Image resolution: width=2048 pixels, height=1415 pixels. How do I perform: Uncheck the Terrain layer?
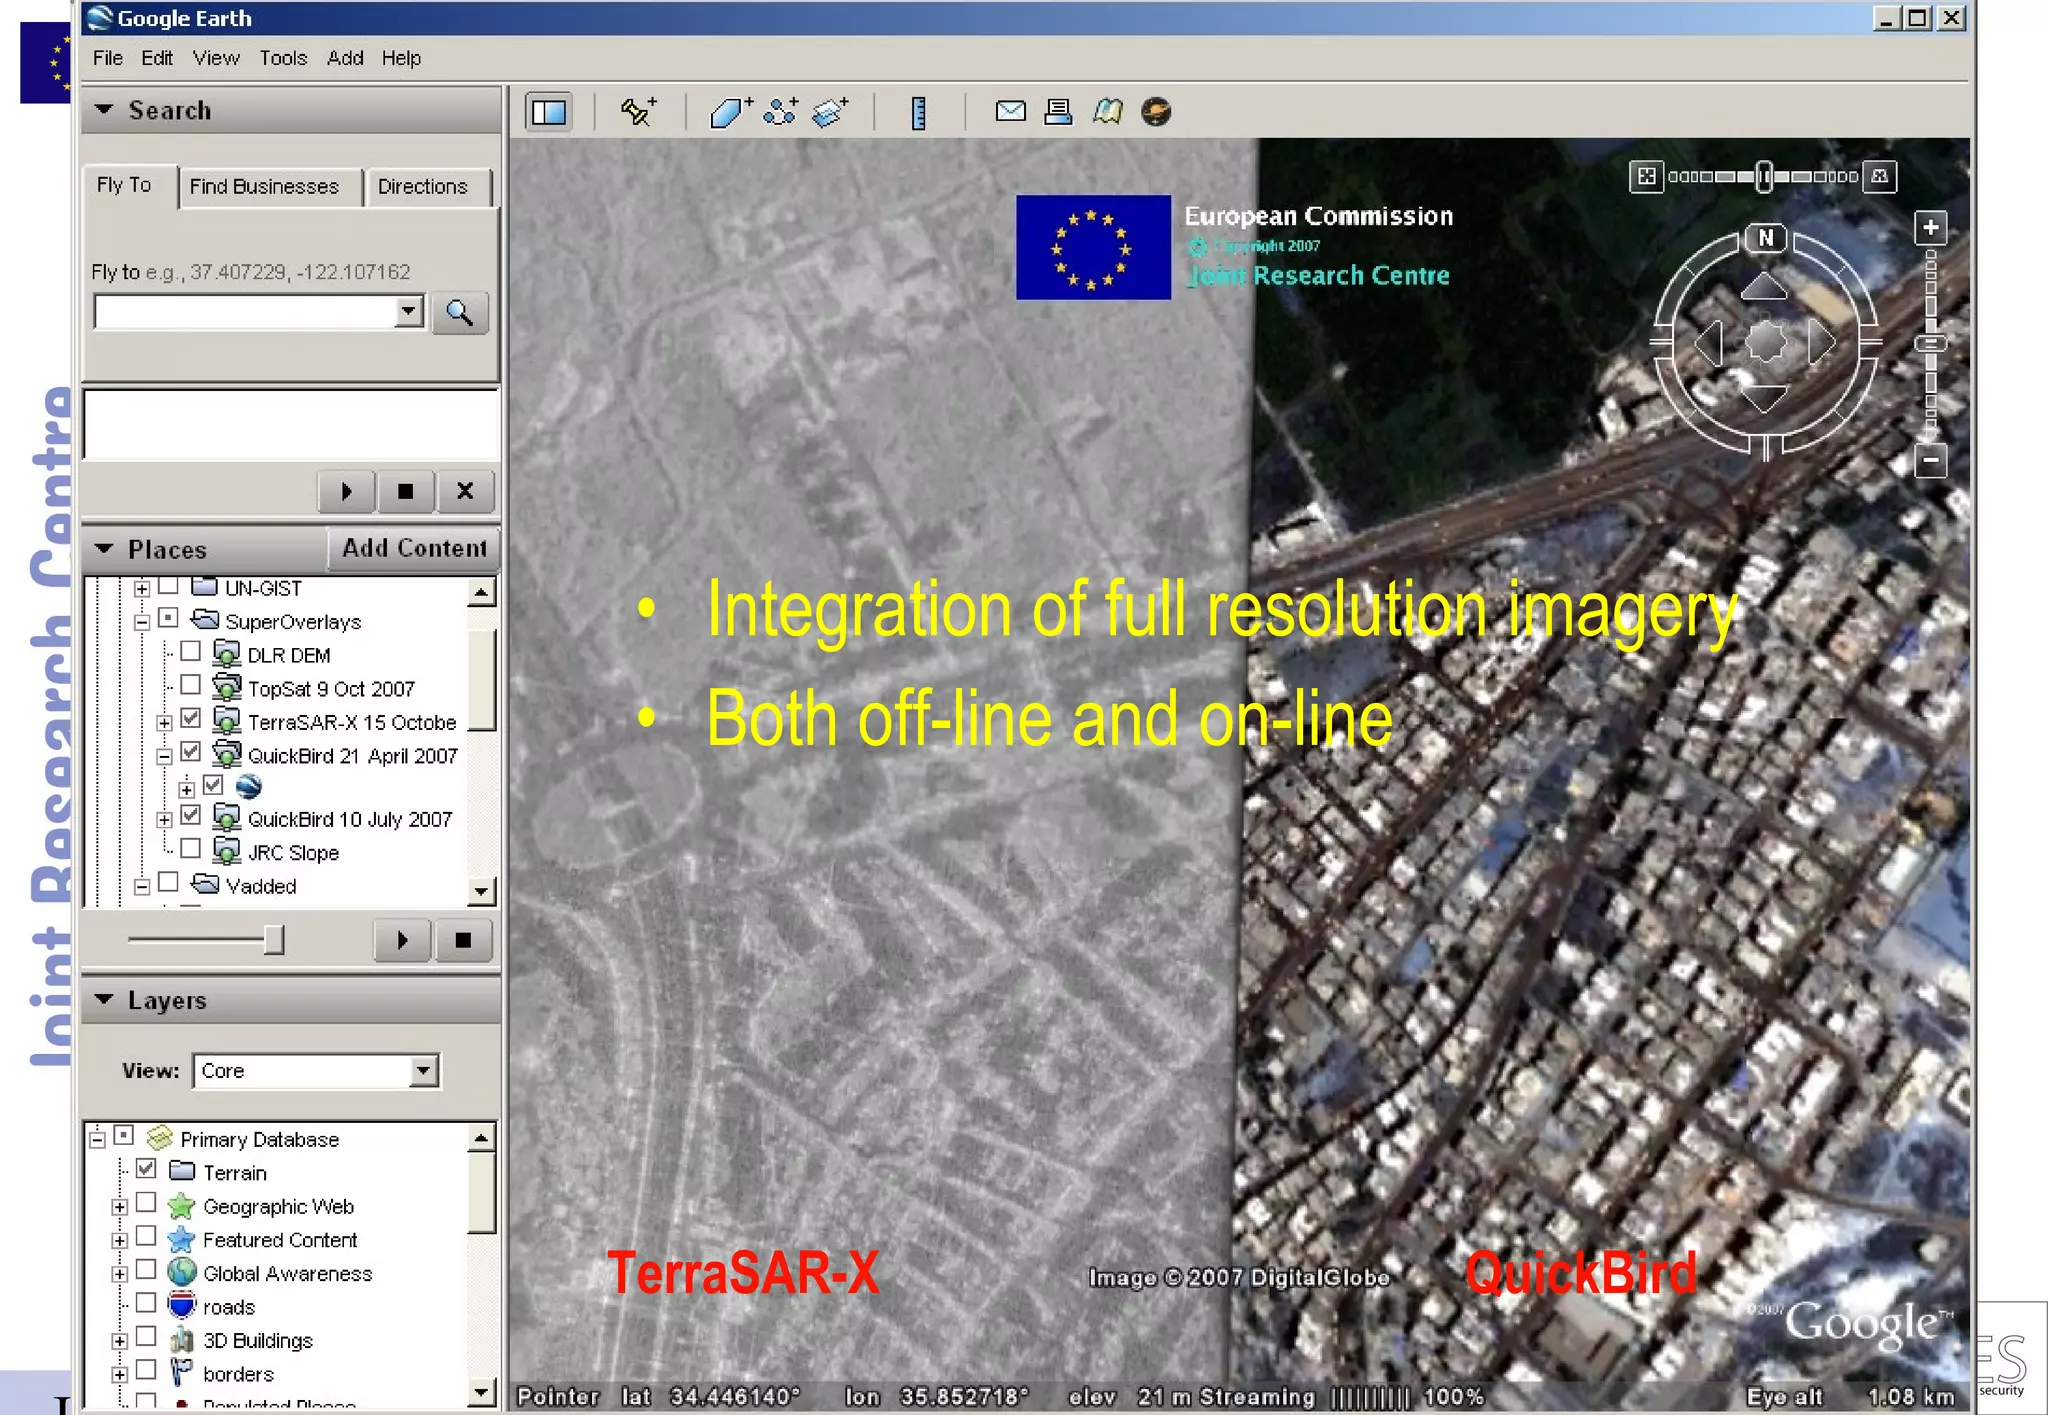click(x=146, y=1169)
